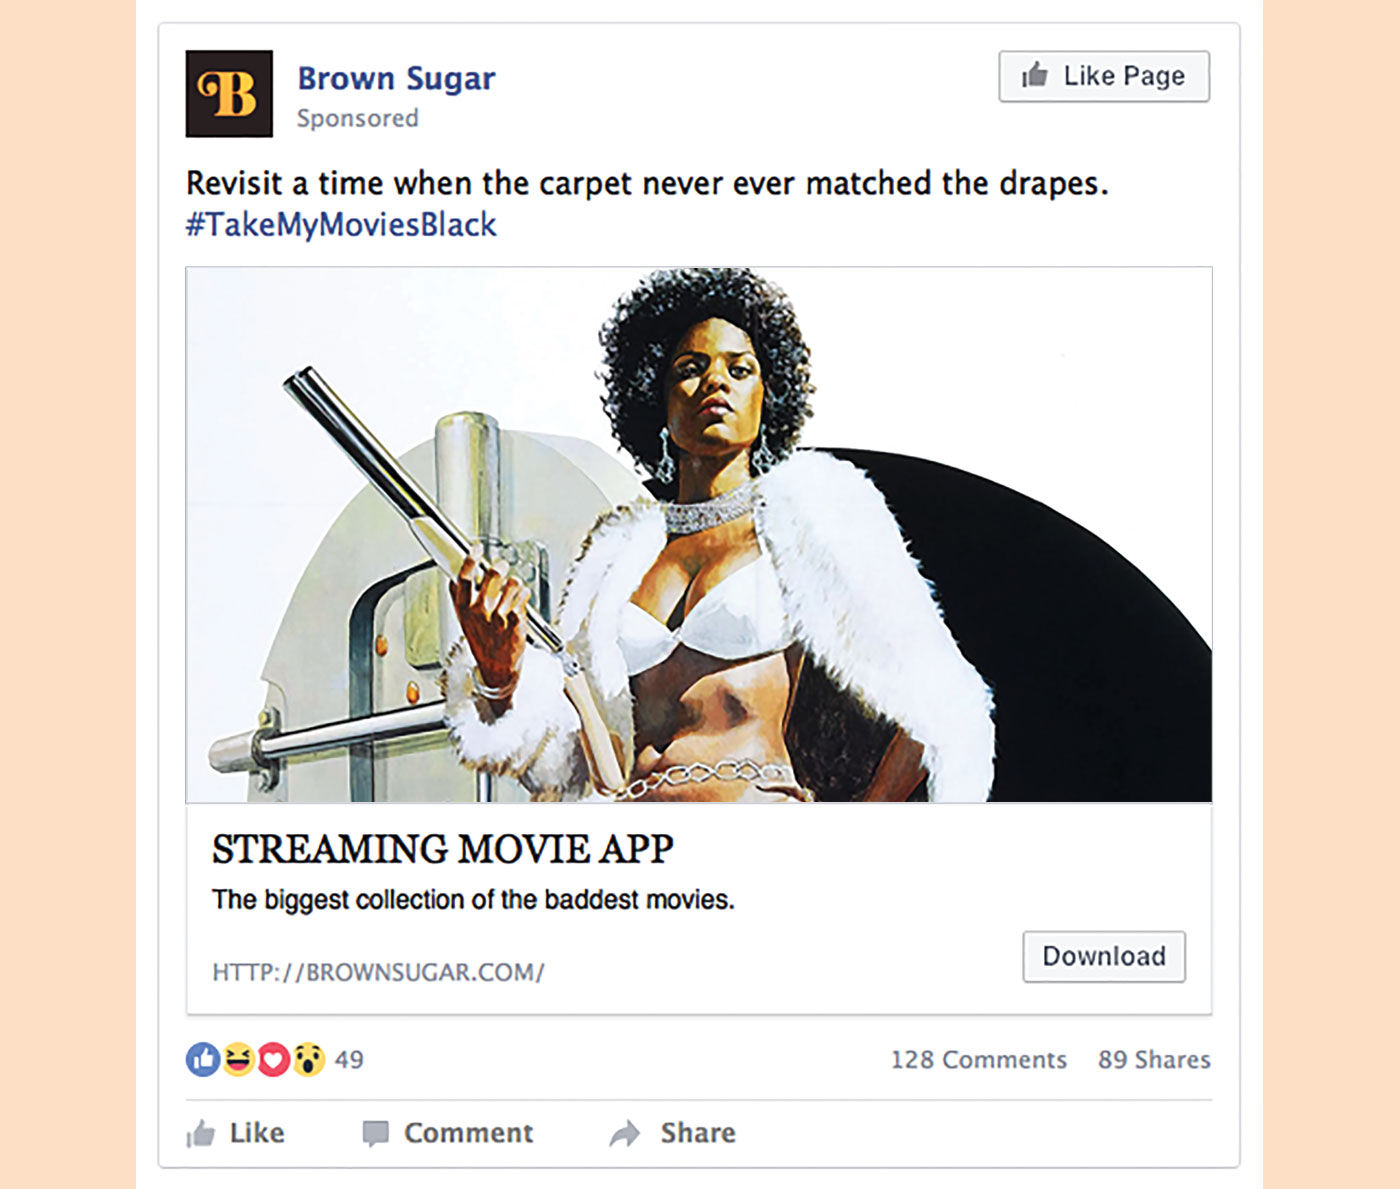1400x1189 pixels.
Task: Click the Wow surprised reaction emoji
Action: pos(309,1059)
